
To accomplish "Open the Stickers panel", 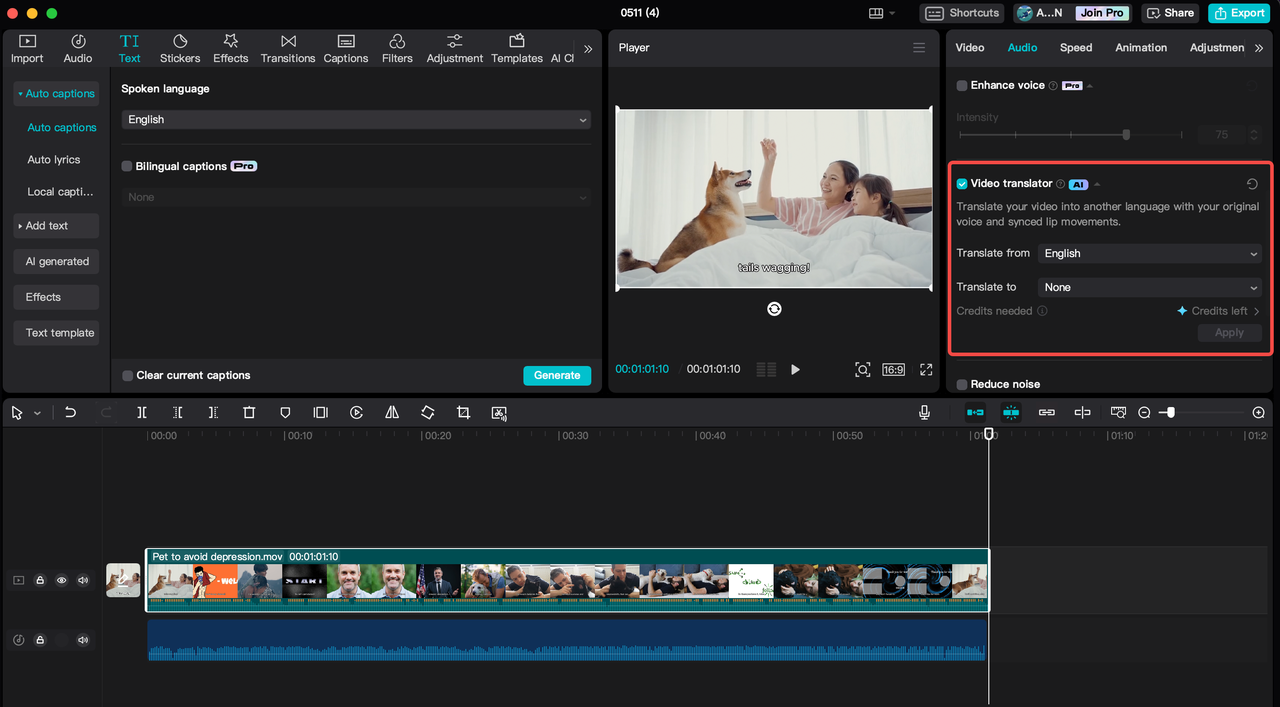I will [180, 48].
